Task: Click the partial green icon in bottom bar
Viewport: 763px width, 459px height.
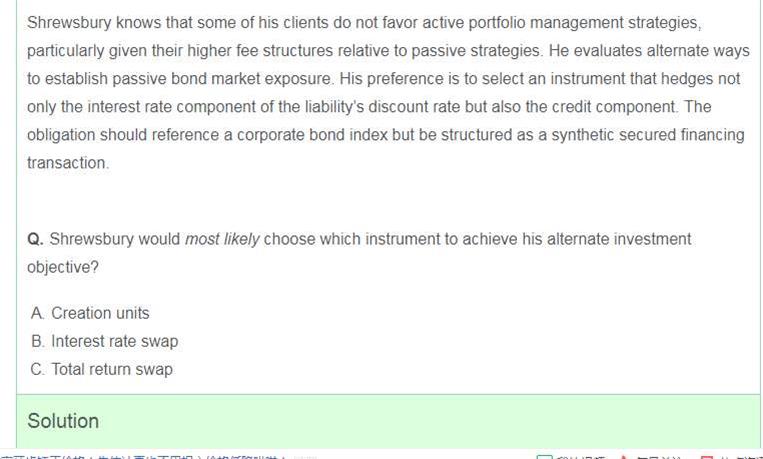Action: click(x=544, y=457)
